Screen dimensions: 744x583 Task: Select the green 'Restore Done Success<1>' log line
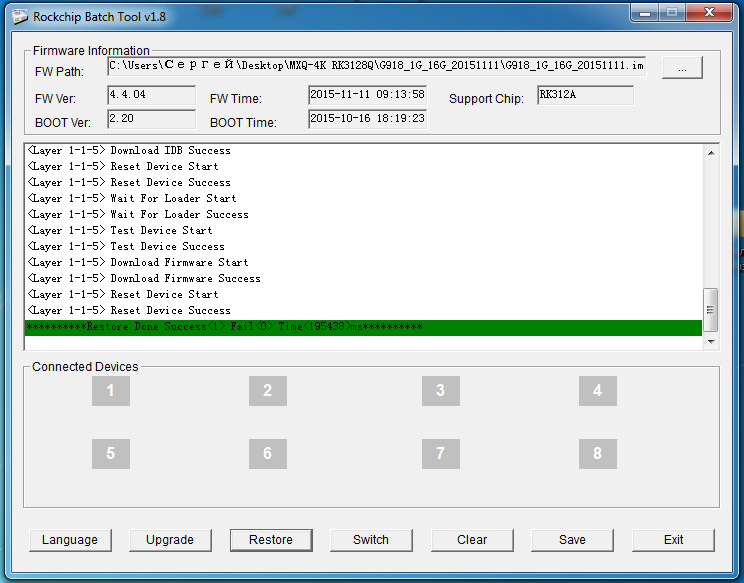[x=363, y=327]
